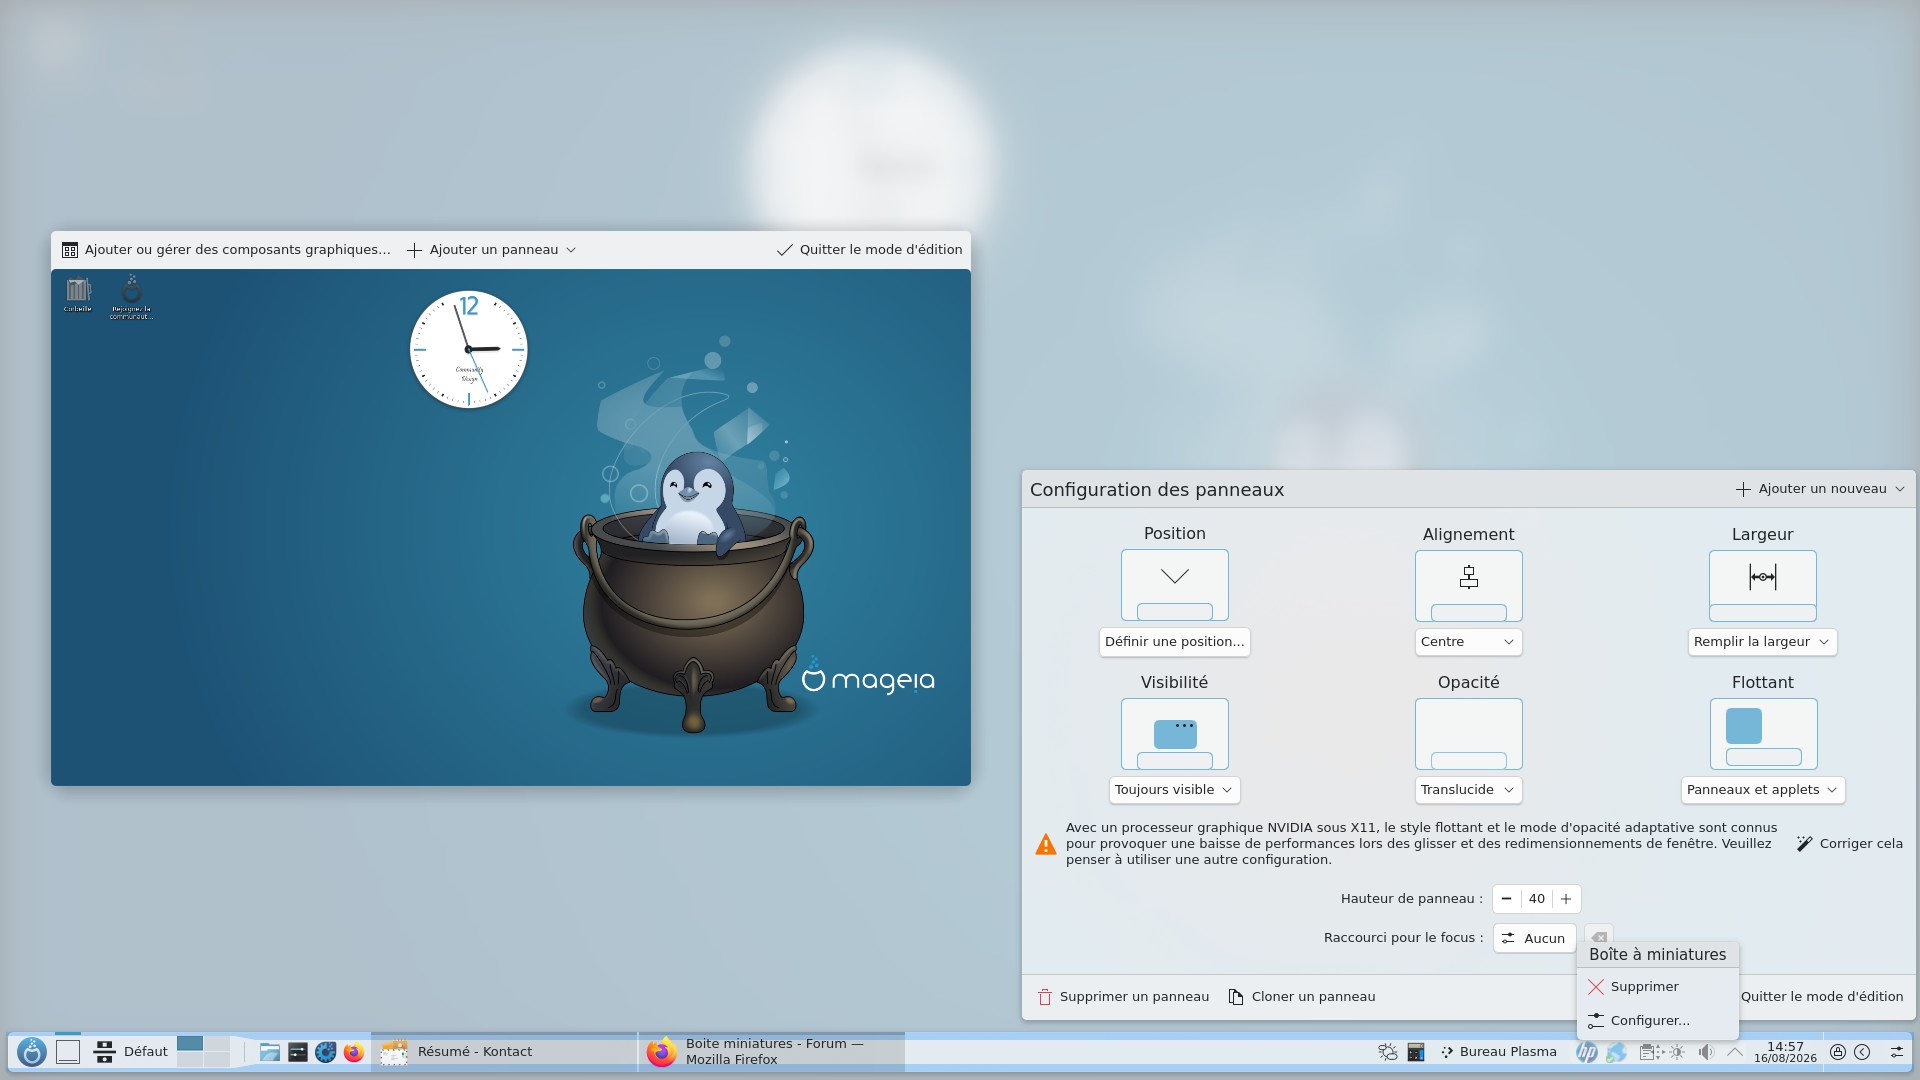Open the Corbeille trash icon on desktop preview

78,293
